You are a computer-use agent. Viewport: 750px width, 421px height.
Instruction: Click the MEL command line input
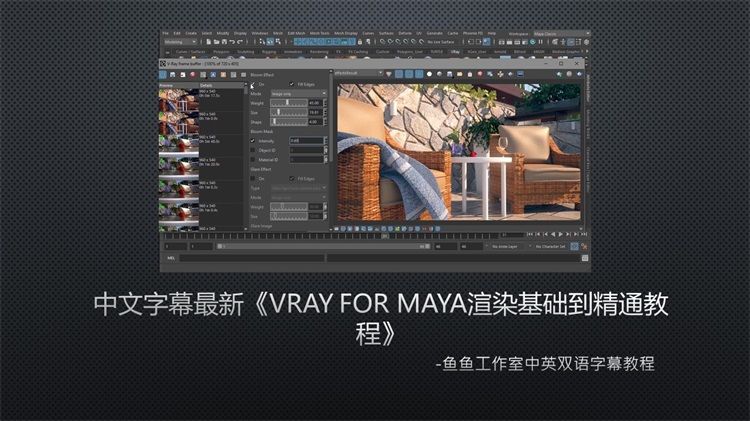tap(252, 258)
